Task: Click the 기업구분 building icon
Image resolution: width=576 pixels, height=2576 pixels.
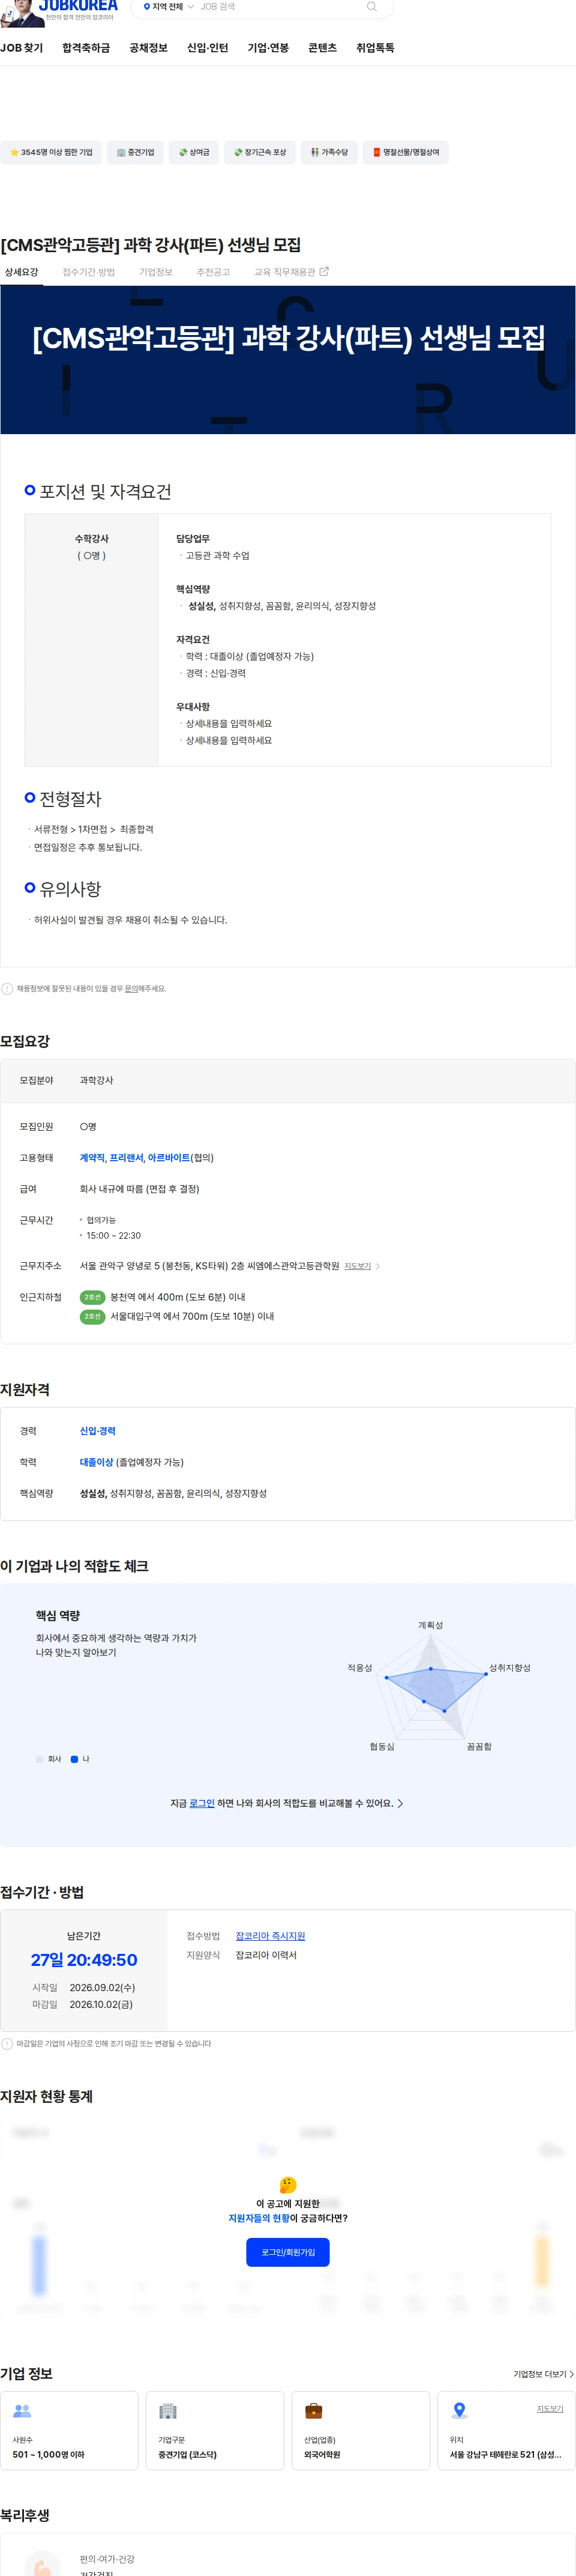Action: 168,2411
